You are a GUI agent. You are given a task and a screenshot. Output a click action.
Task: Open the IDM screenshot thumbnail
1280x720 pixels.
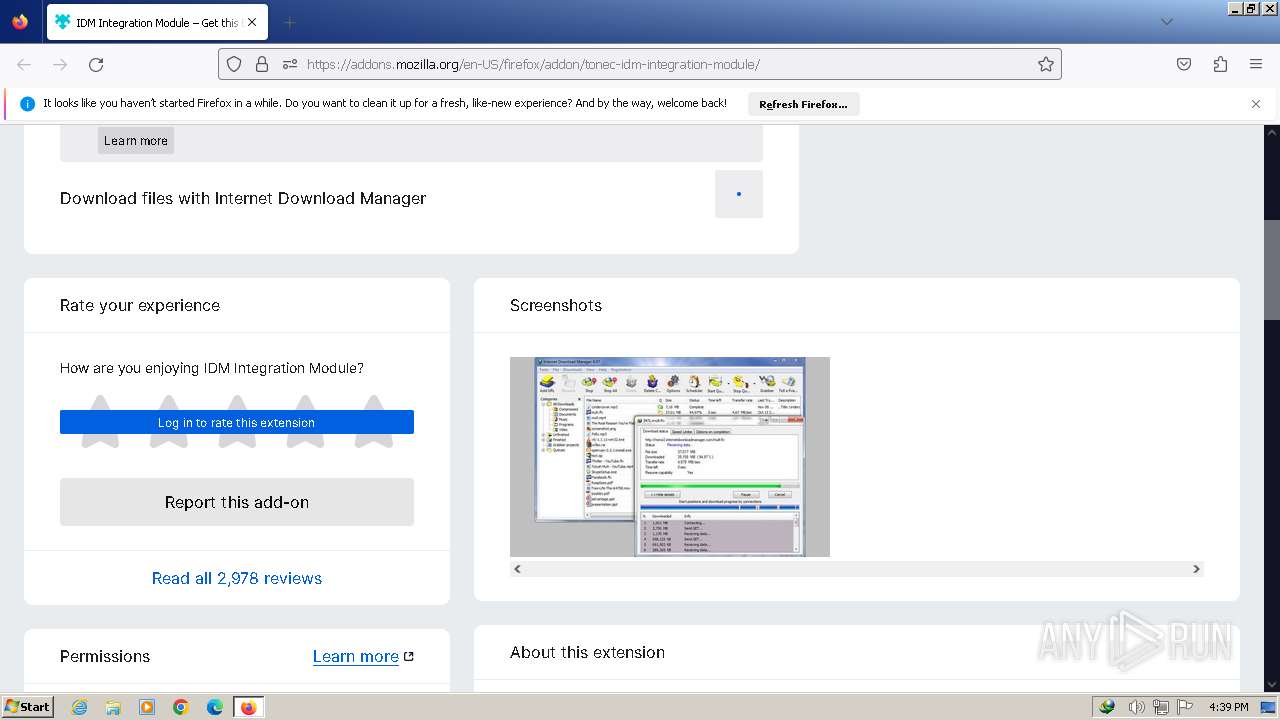(x=670, y=457)
